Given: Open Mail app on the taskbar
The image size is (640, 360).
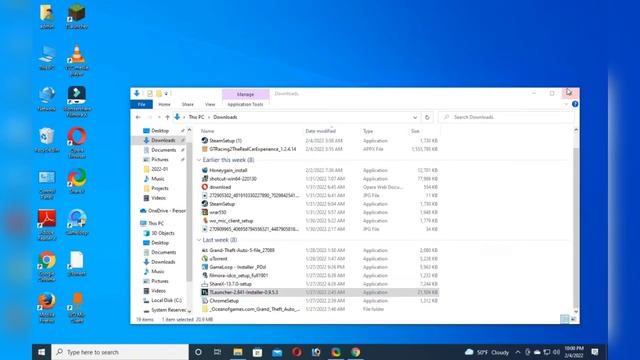Looking at the screenshot, I should (x=277, y=352).
